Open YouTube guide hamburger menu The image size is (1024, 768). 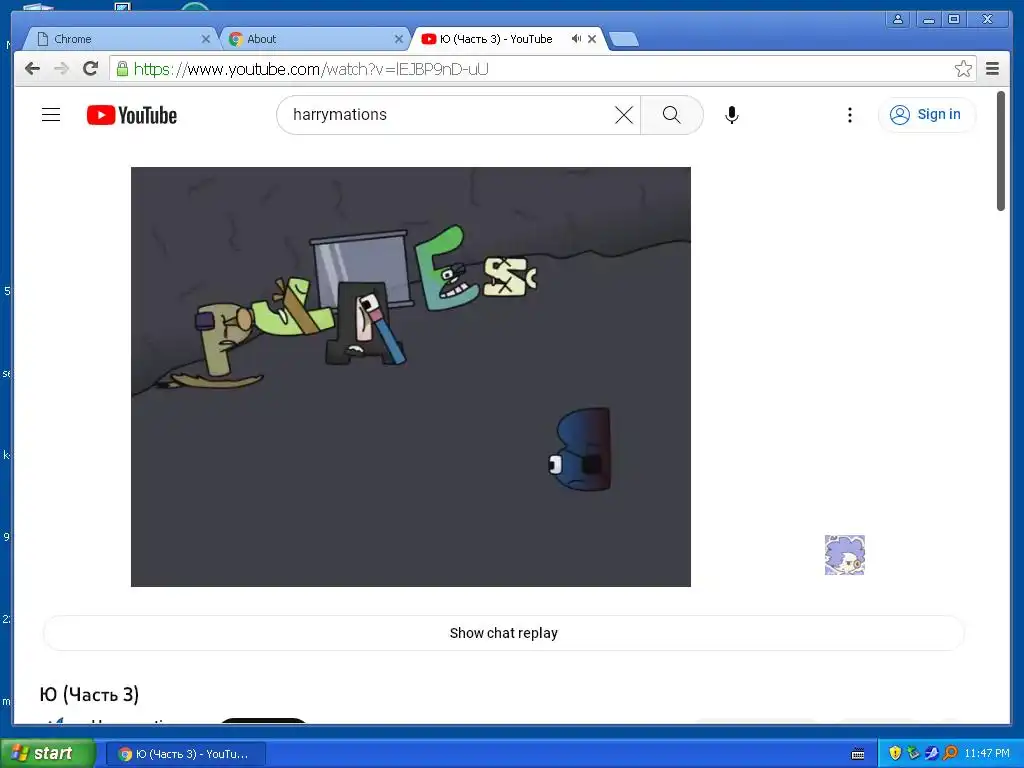[51, 115]
